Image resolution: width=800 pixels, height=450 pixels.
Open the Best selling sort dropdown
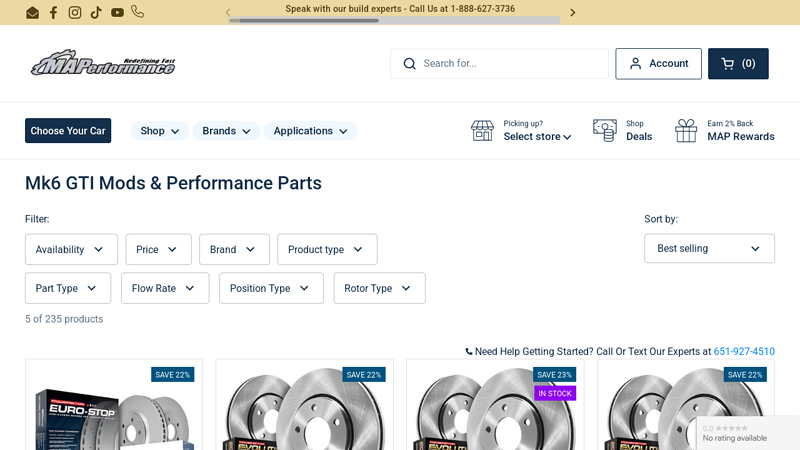coord(709,249)
